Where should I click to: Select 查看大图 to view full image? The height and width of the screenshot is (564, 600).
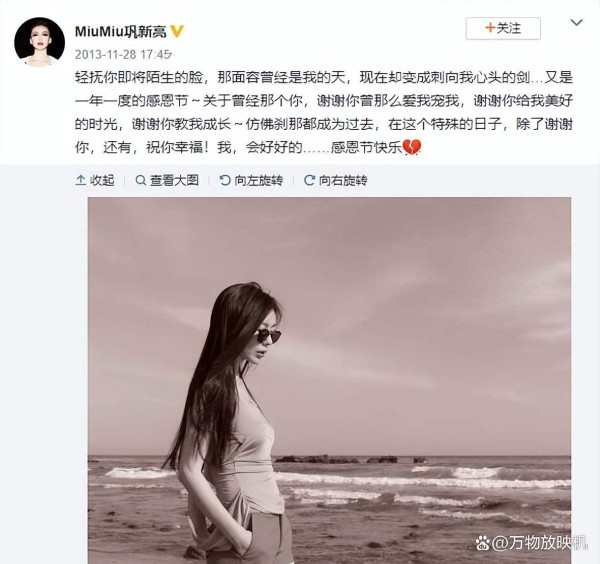[x=167, y=180]
